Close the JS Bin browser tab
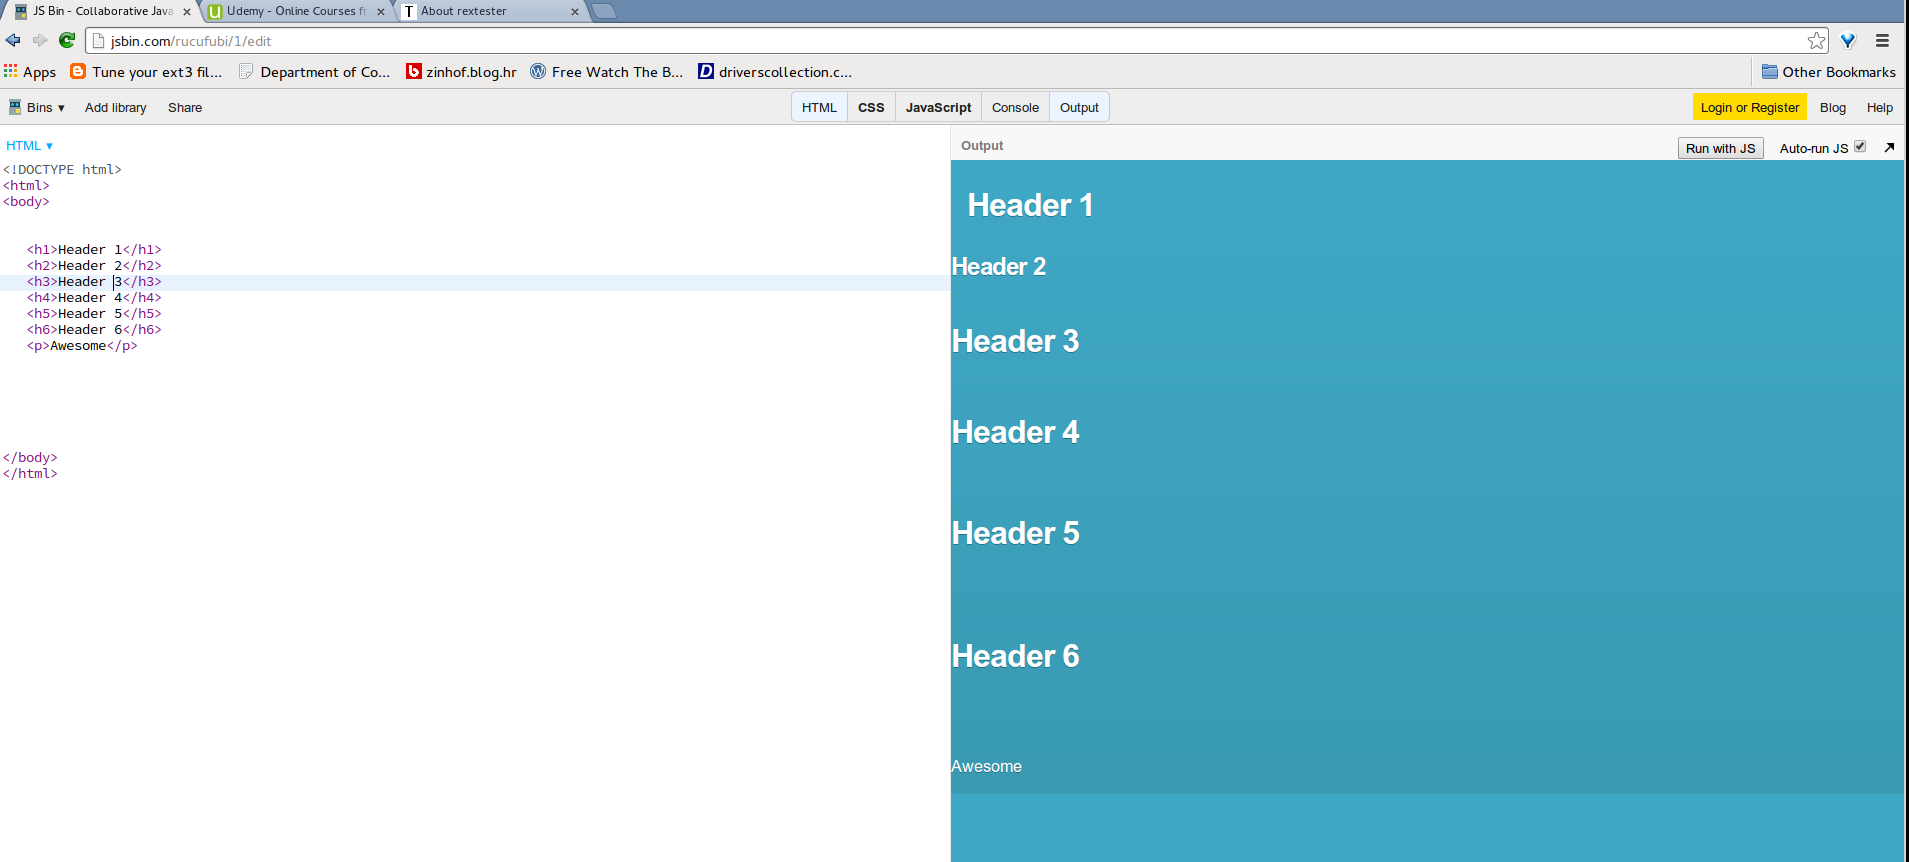Image resolution: width=1909 pixels, height=862 pixels. click(187, 12)
